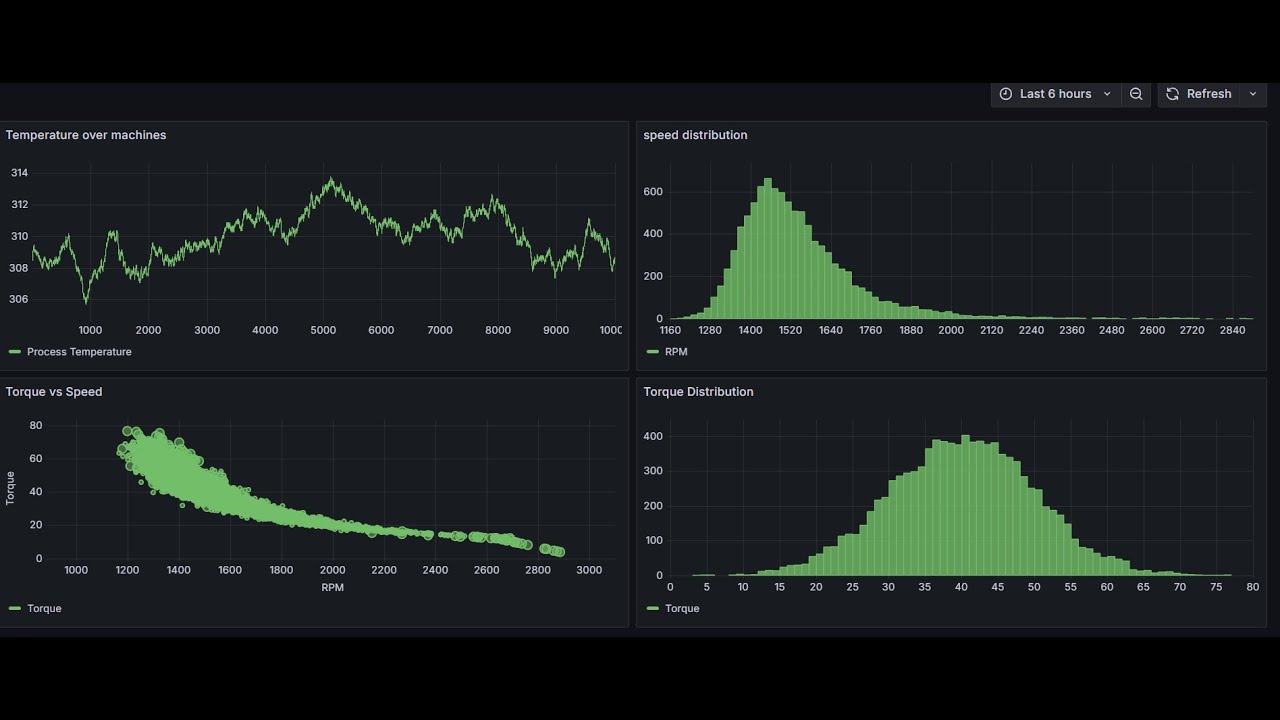Click the 2840 tick in speed distribution
Image resolution: width=1280 pixels, height=720 pixels.
tap(1232, 330)
